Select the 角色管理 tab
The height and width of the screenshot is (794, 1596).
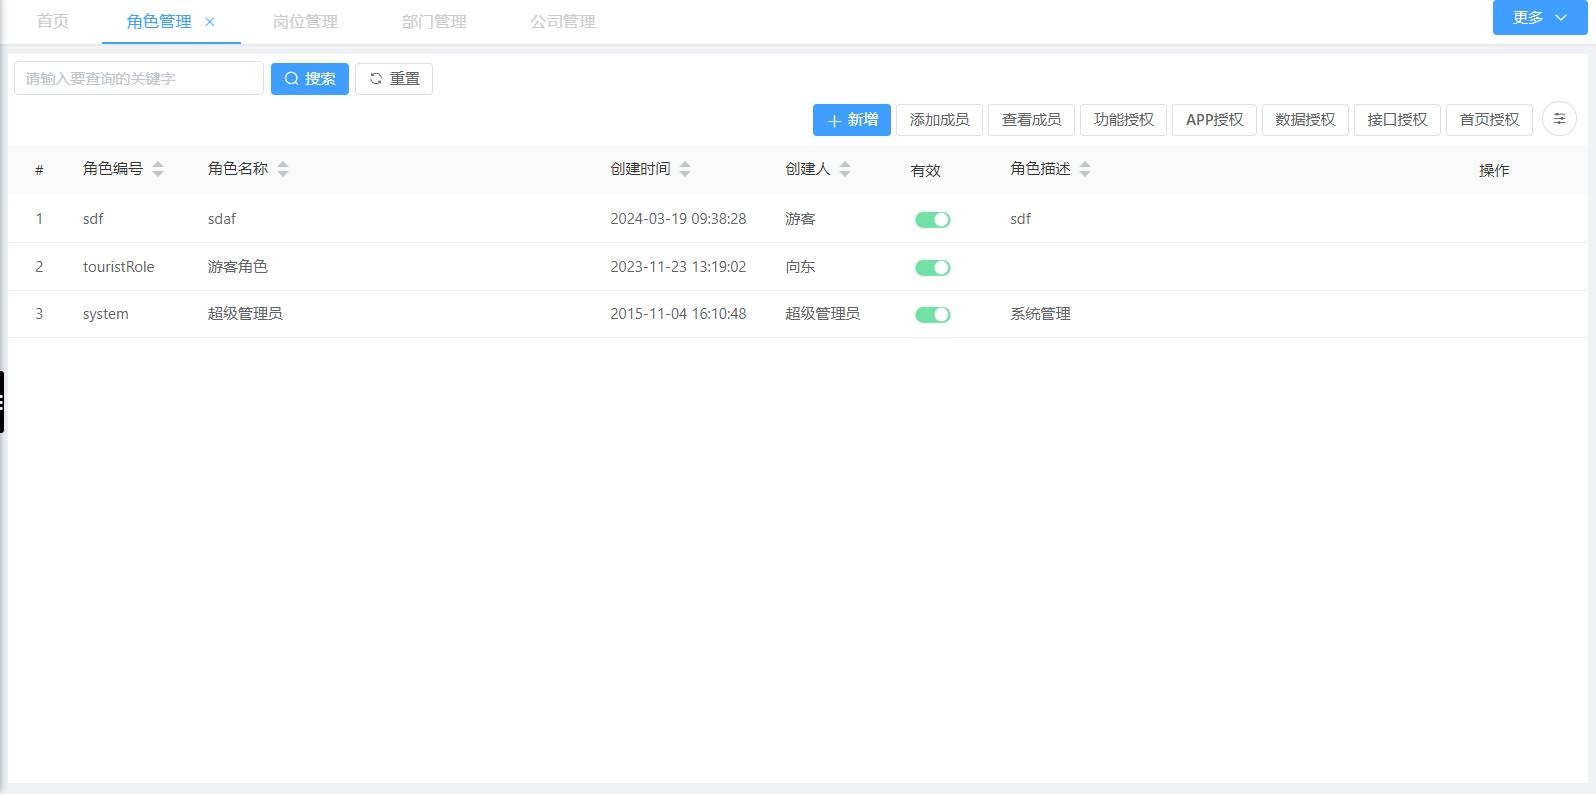pyautogui.click(x=159, y=22)
